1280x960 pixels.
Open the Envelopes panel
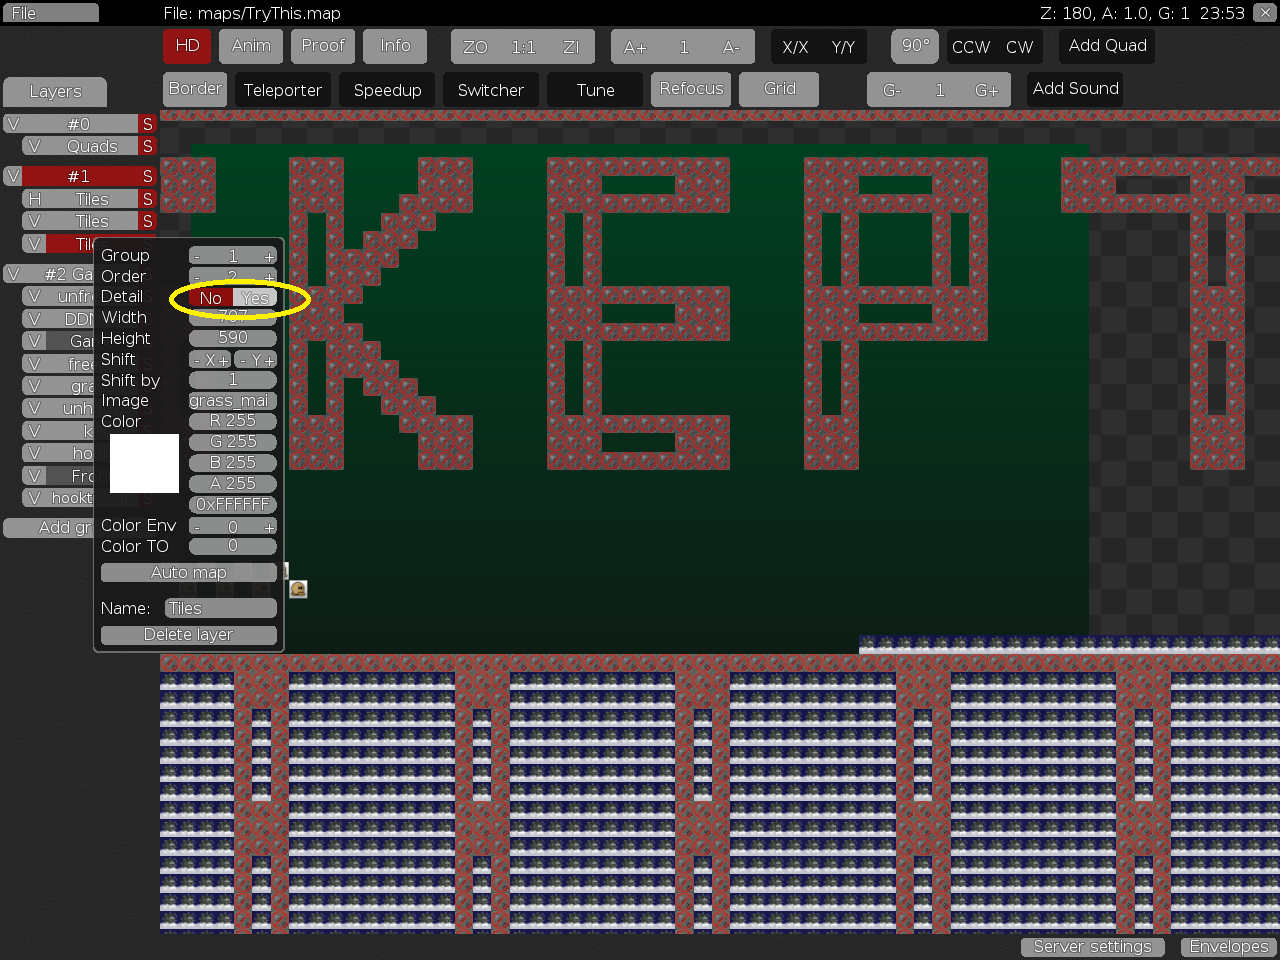[1228, 946]
